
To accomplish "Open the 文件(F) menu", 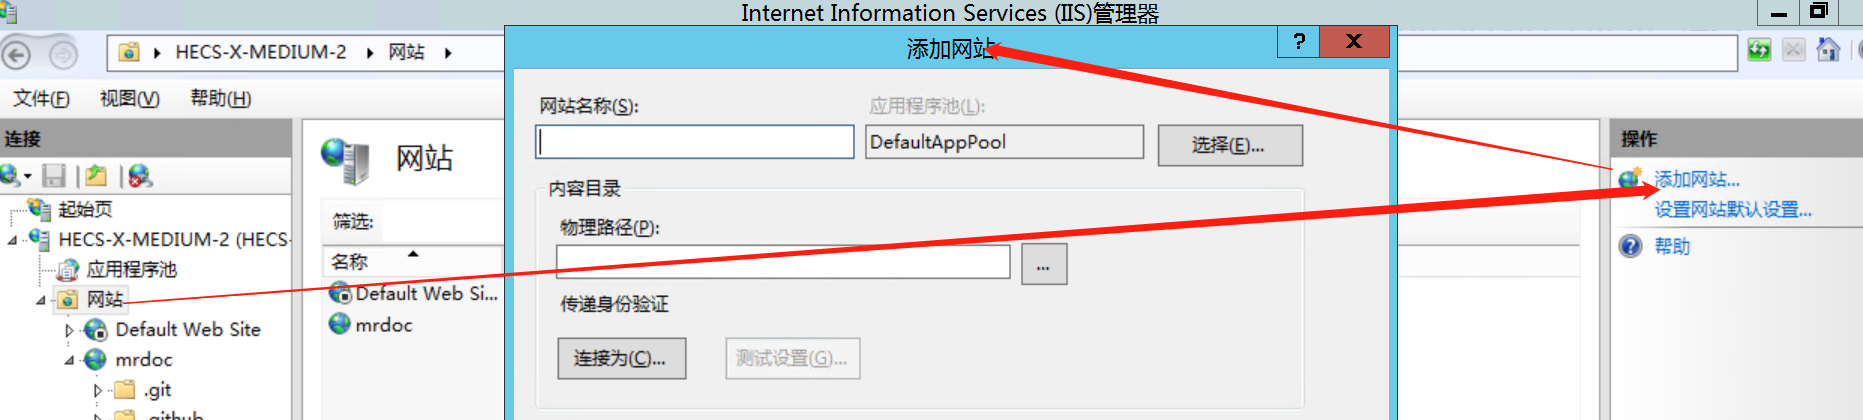I will click(41, 98).
